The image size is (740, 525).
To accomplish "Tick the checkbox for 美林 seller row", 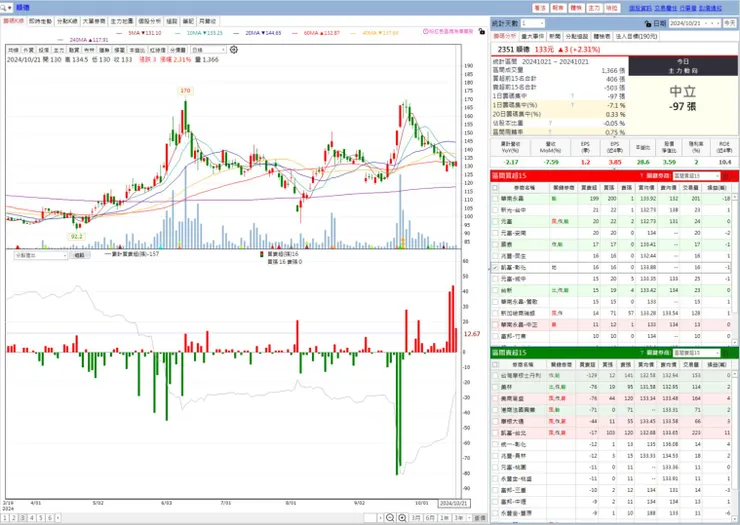I will coord(495,387).
